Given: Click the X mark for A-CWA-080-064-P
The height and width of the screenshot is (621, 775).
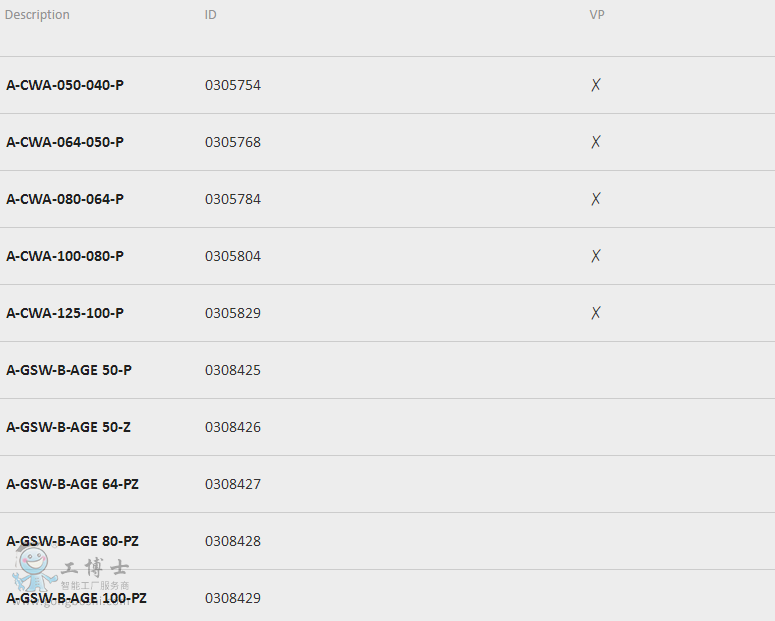Looking at the screenshot, I should tap(596, 199).
